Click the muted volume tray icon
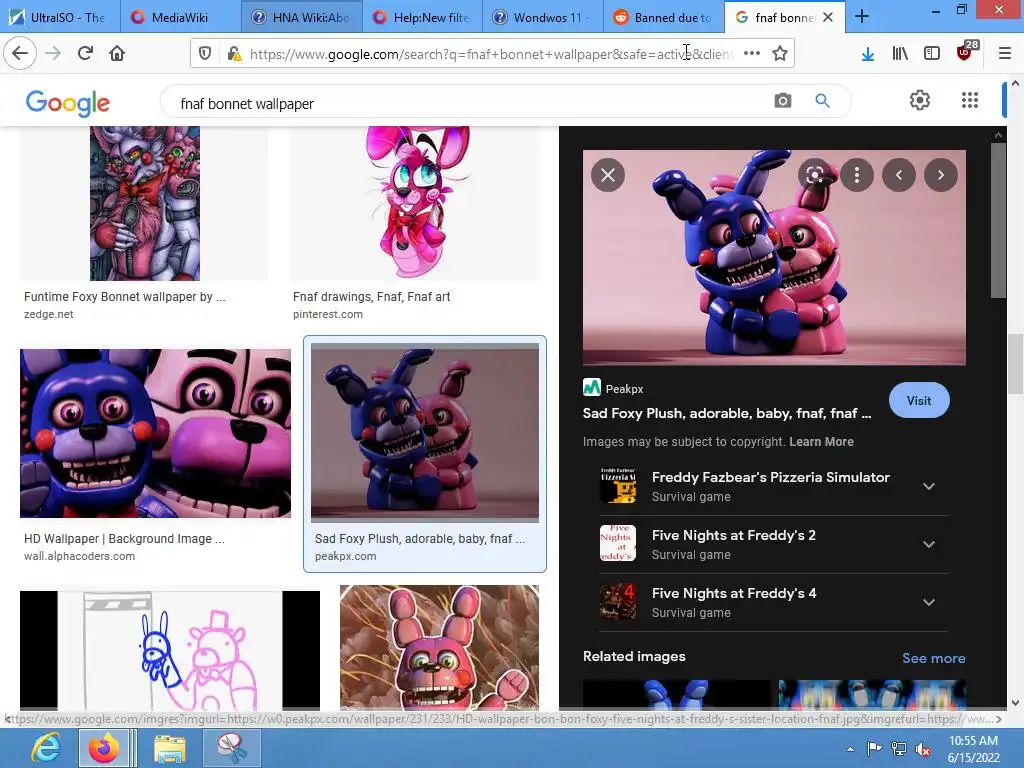The height and width of the screenshot is (768, 1024). (x=923, y=749)
